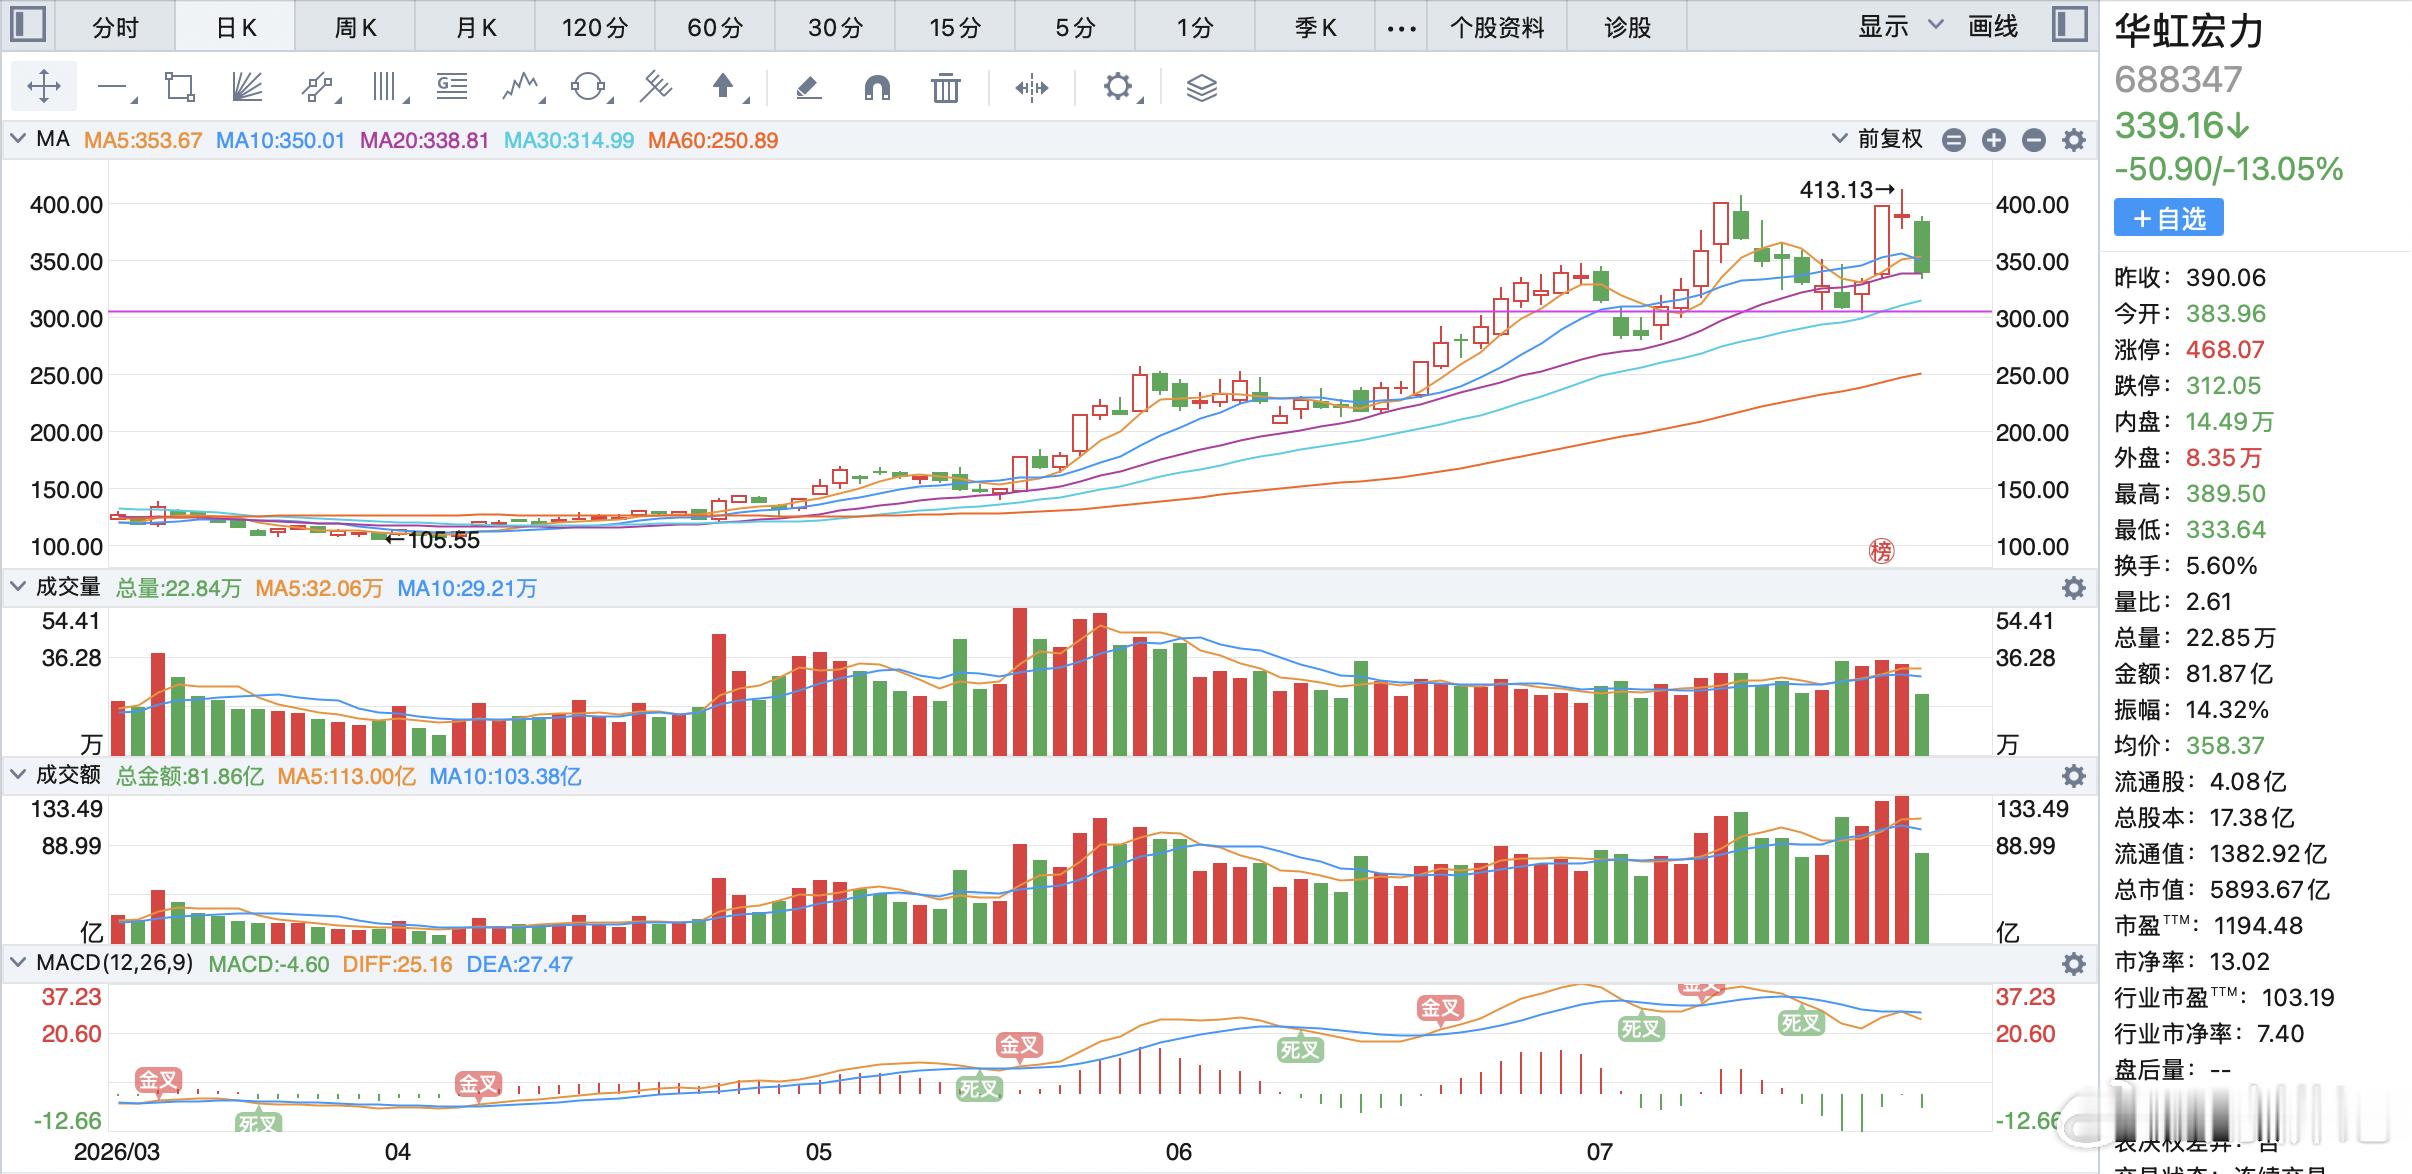Switch to 季K tab
Image resolution: width=2412 pixels, height=1174 pixels.
(x=1315, y=27)
